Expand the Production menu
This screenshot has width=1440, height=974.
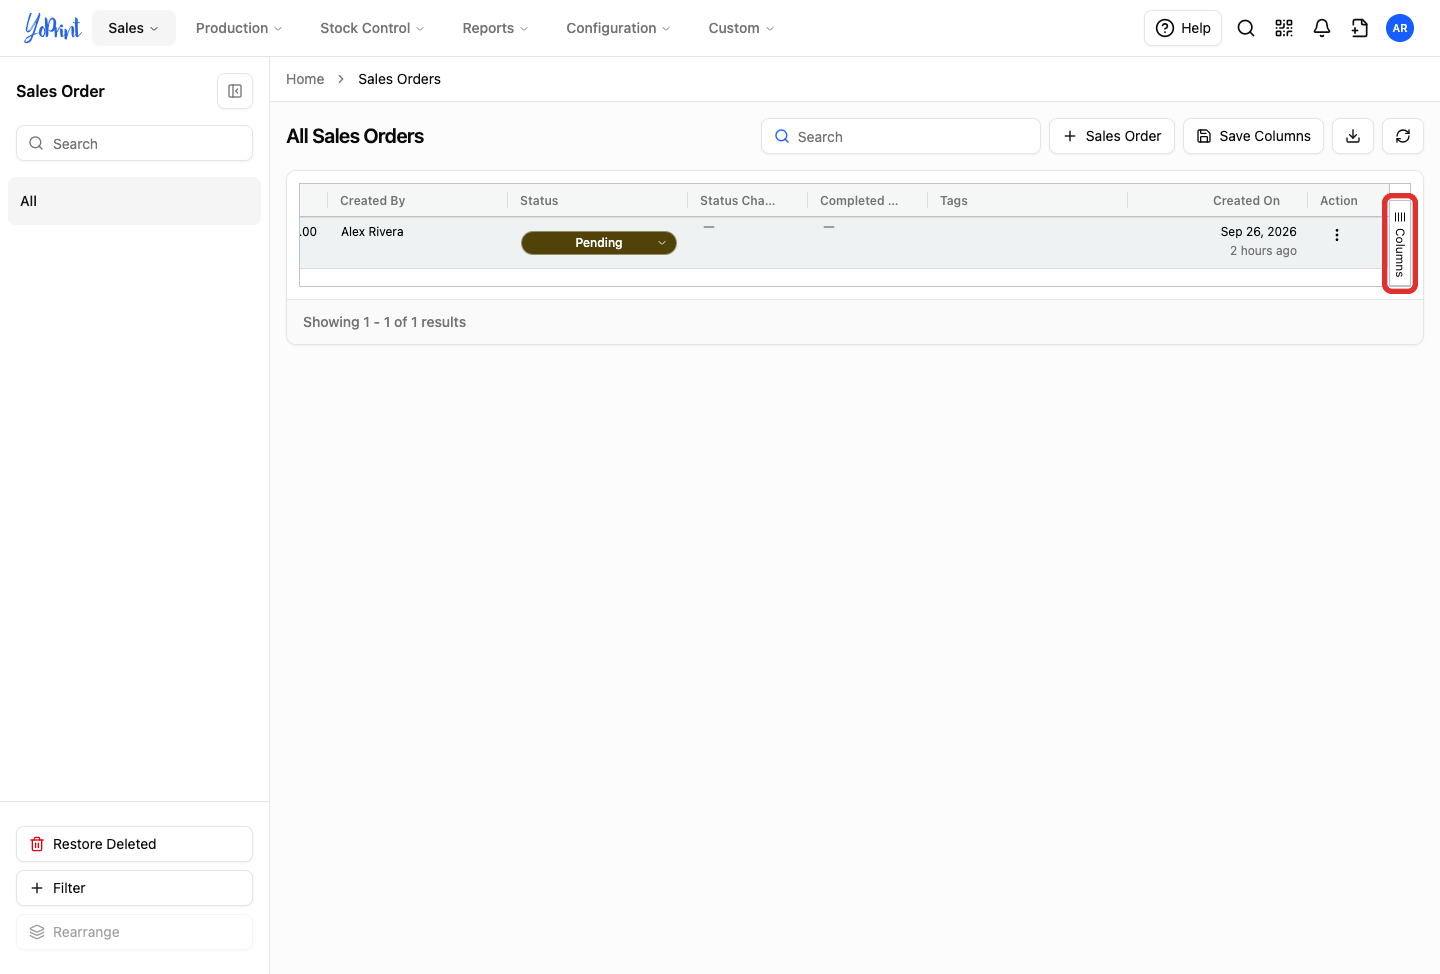point(239,28)
